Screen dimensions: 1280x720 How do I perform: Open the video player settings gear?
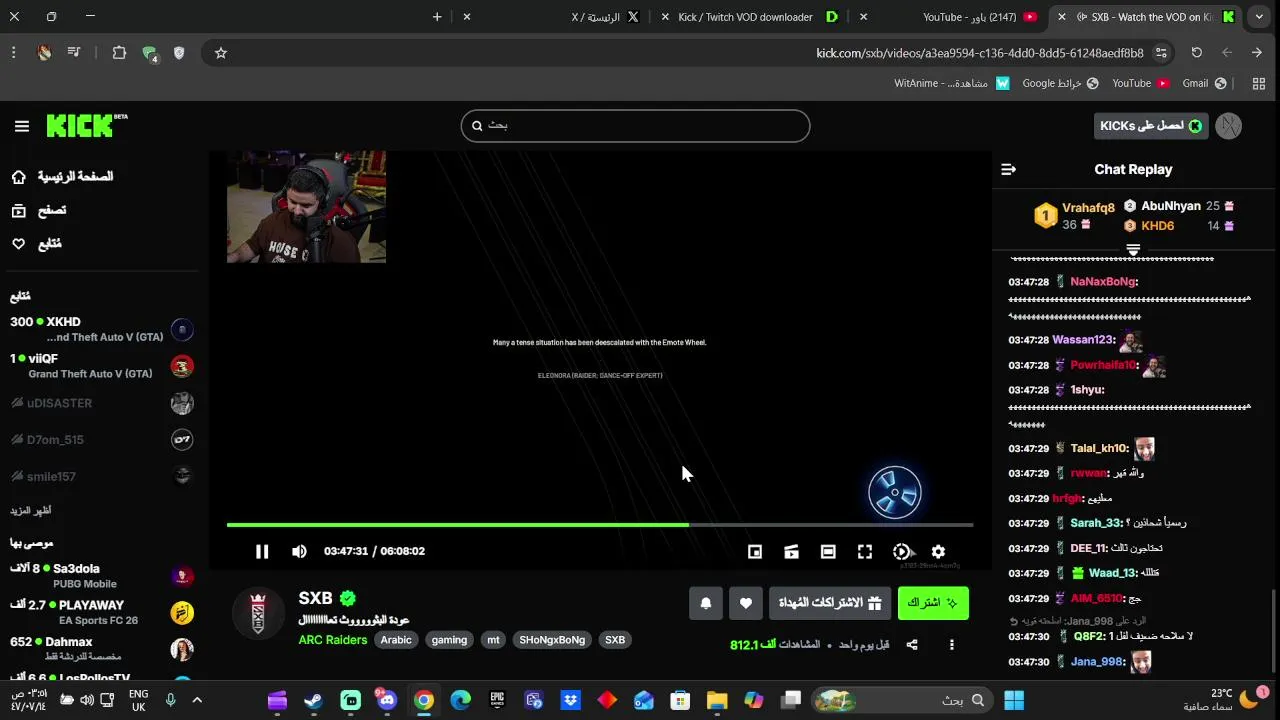tap(938, 551)
